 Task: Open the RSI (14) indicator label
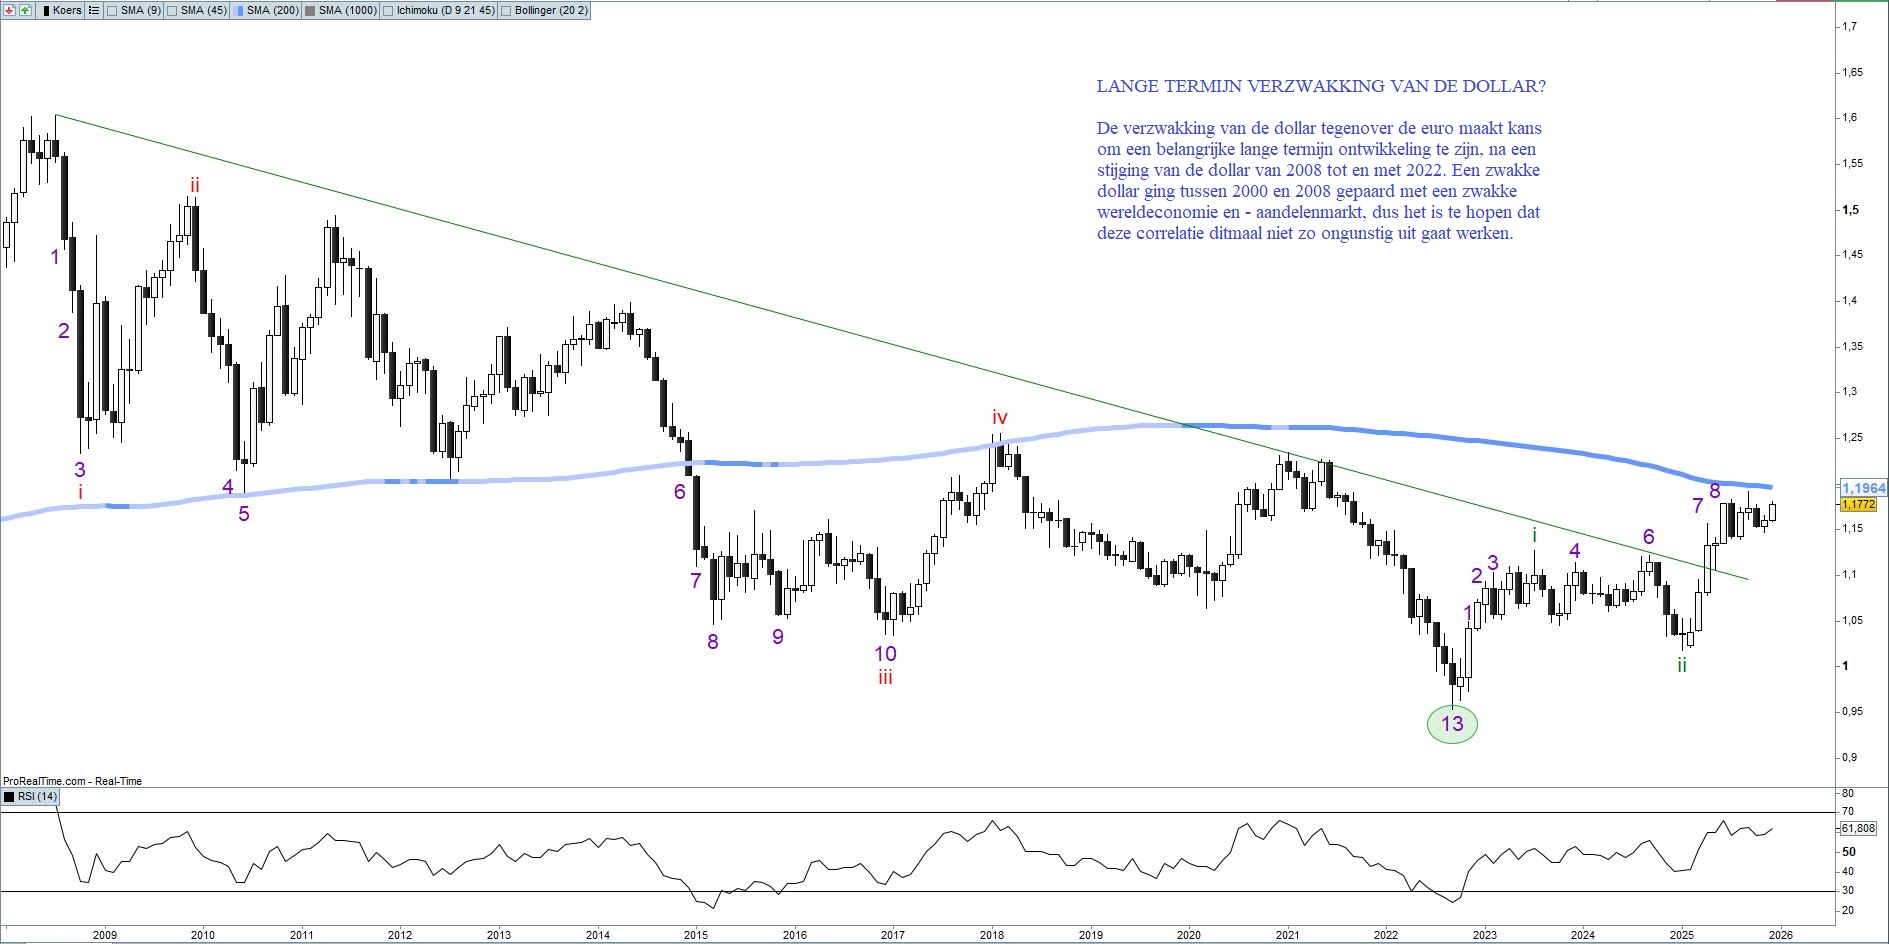pyautogui.click(x=38, y=797)
